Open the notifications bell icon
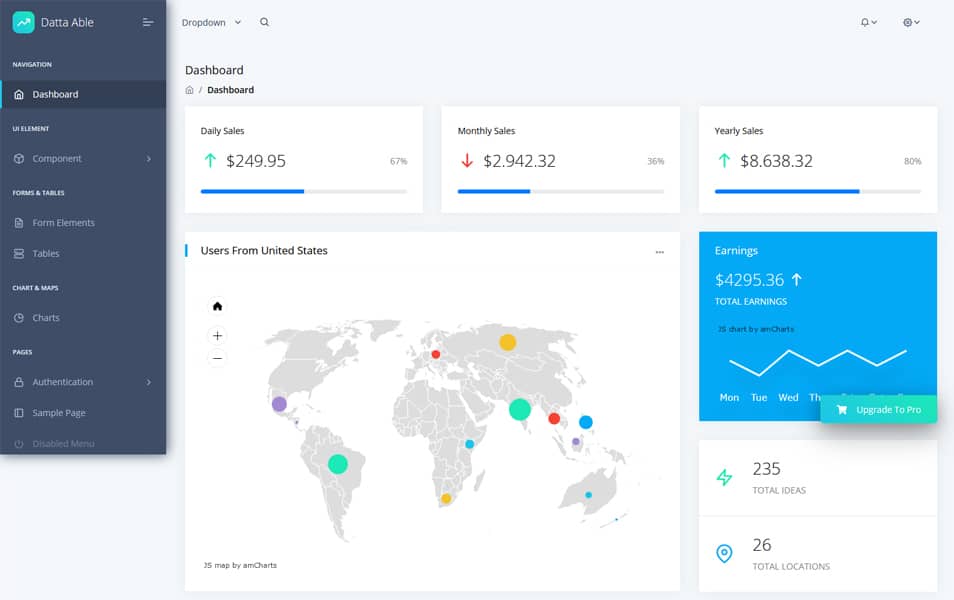The height and width of the screenshot is (600, 954). [x=866, y=22]
